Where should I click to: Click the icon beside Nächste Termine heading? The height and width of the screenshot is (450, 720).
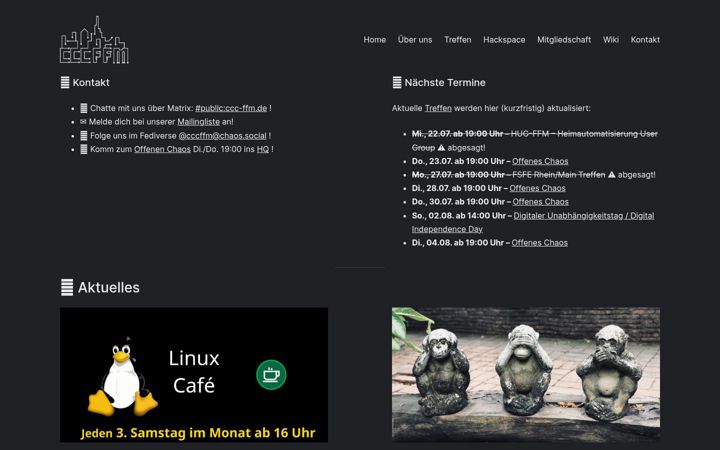click(397, 83)
